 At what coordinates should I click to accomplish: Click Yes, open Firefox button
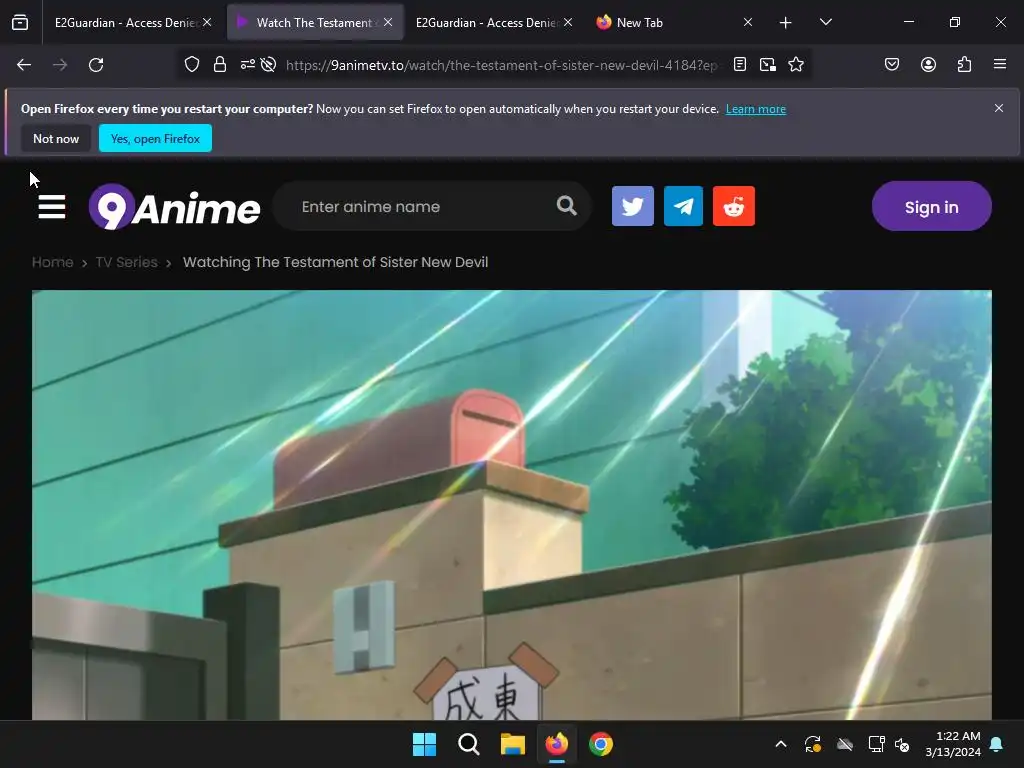tap(155, 138)
